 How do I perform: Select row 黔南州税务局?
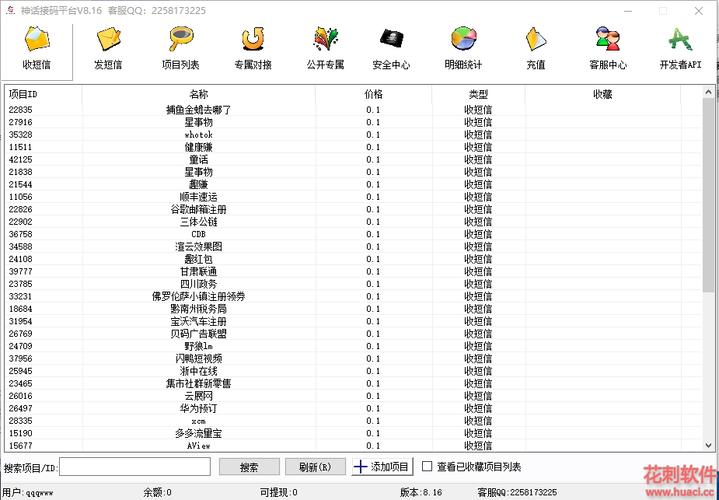353,309
